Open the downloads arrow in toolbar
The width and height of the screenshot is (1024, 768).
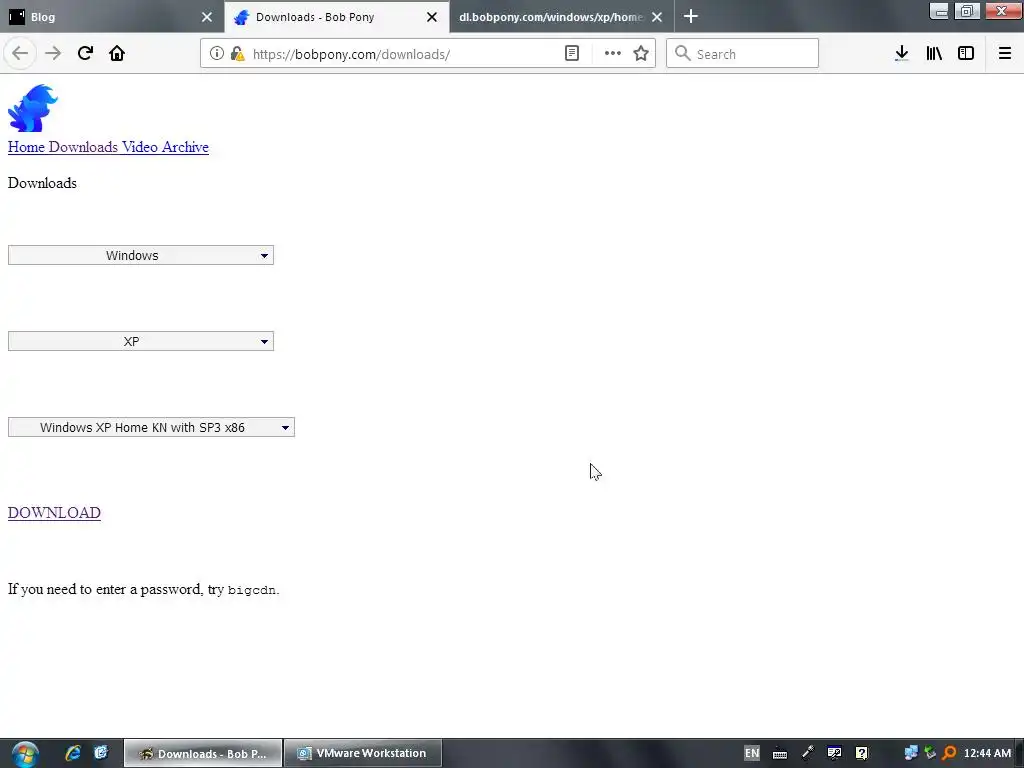click(x=902, y=54)
